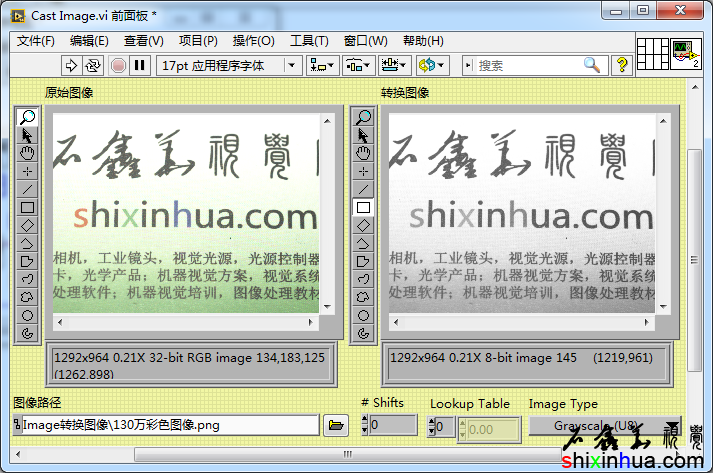This screenshot has height=473, width=713.
Task: Select the Pan hand tool in 原始图像 palette
Action: point(27,153)
